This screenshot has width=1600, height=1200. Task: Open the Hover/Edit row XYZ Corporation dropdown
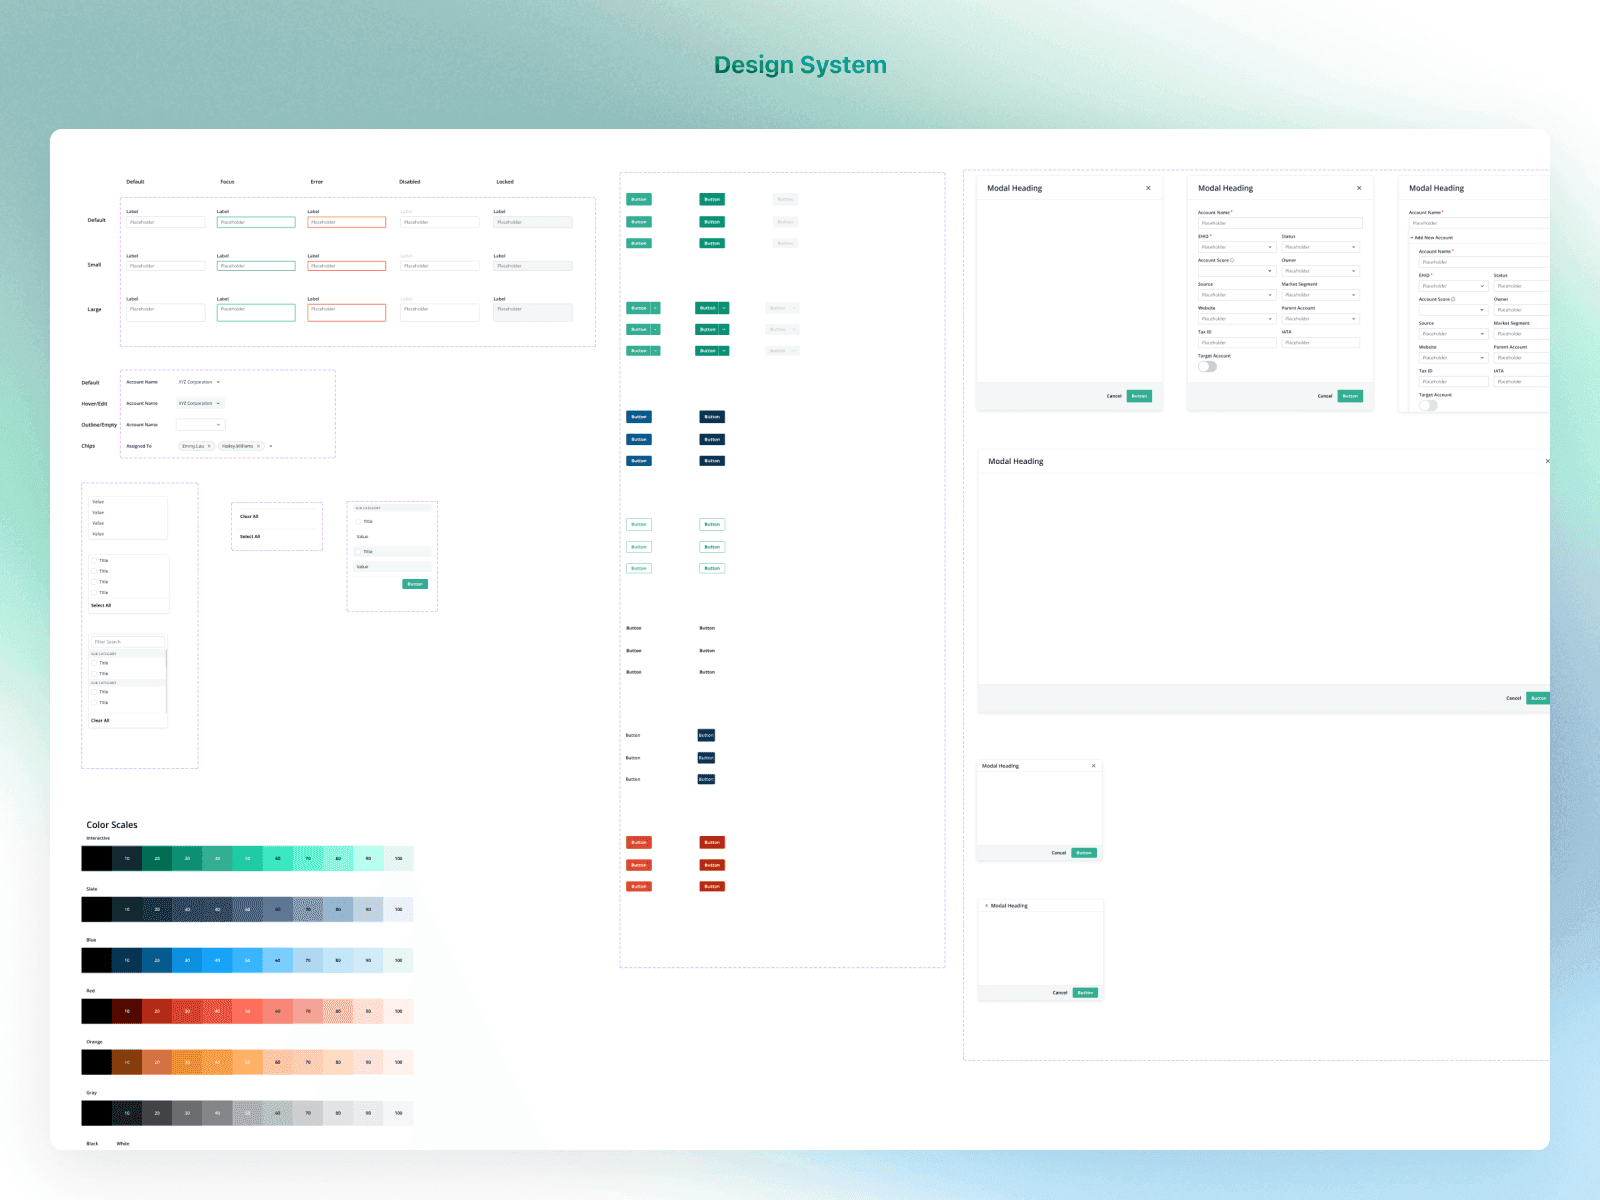tap(200, 403)
